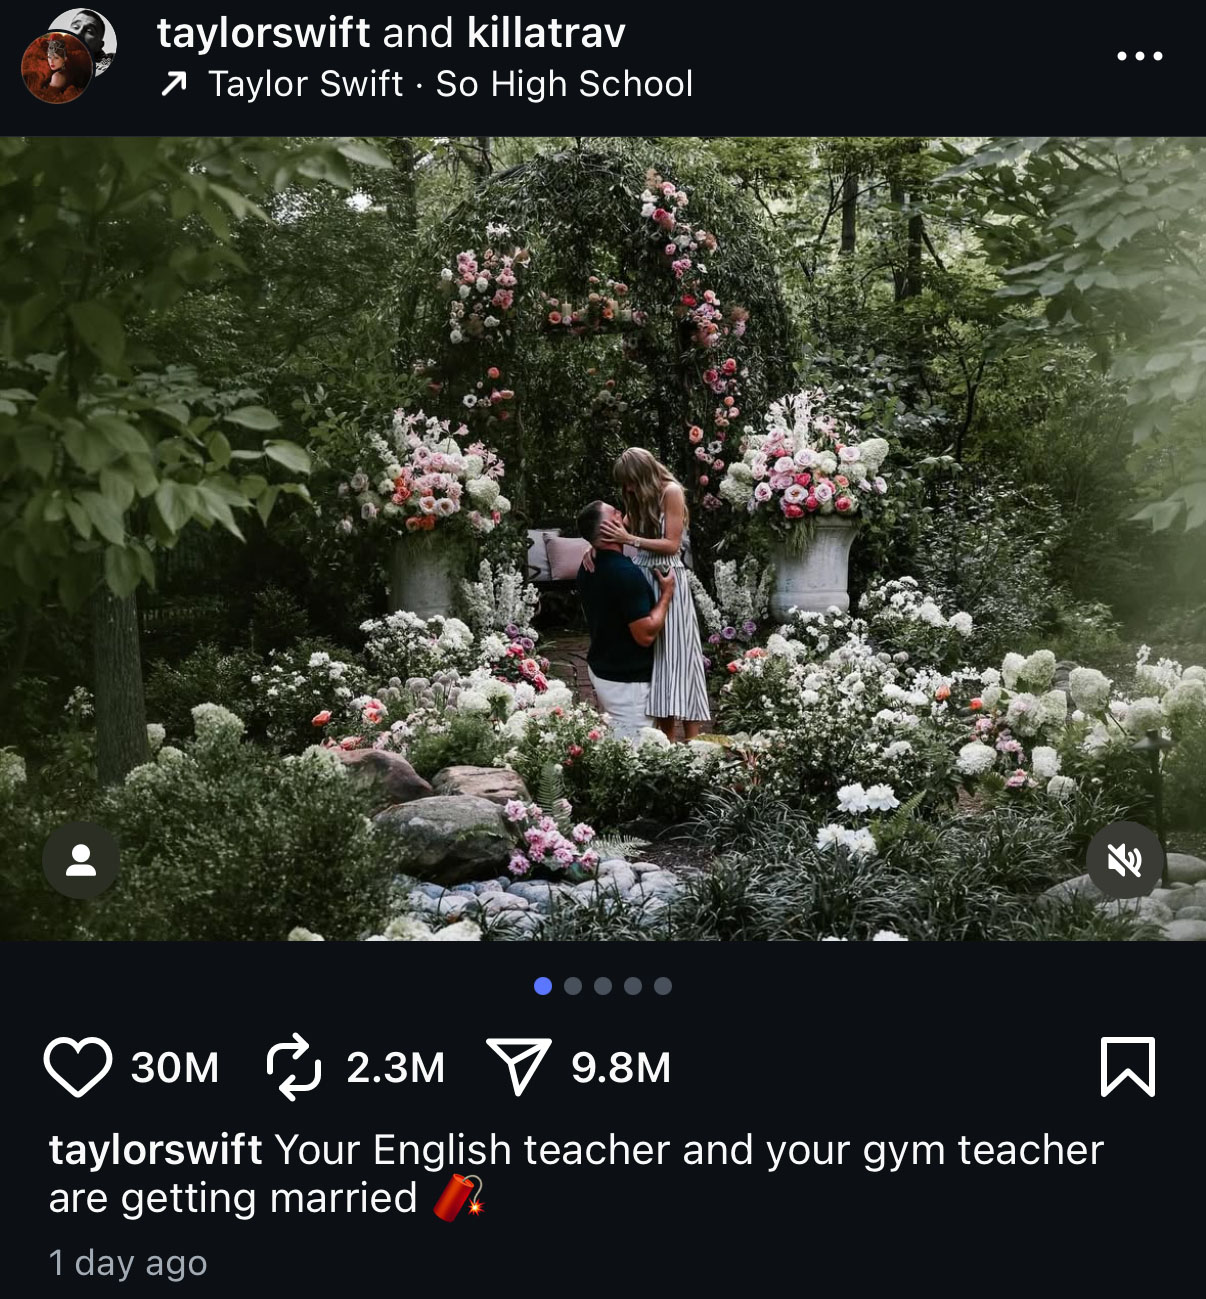Viewport: 1206px width, 1299px height.
Task: Open the three-dot more options menu
Action: coord(1140,56)
